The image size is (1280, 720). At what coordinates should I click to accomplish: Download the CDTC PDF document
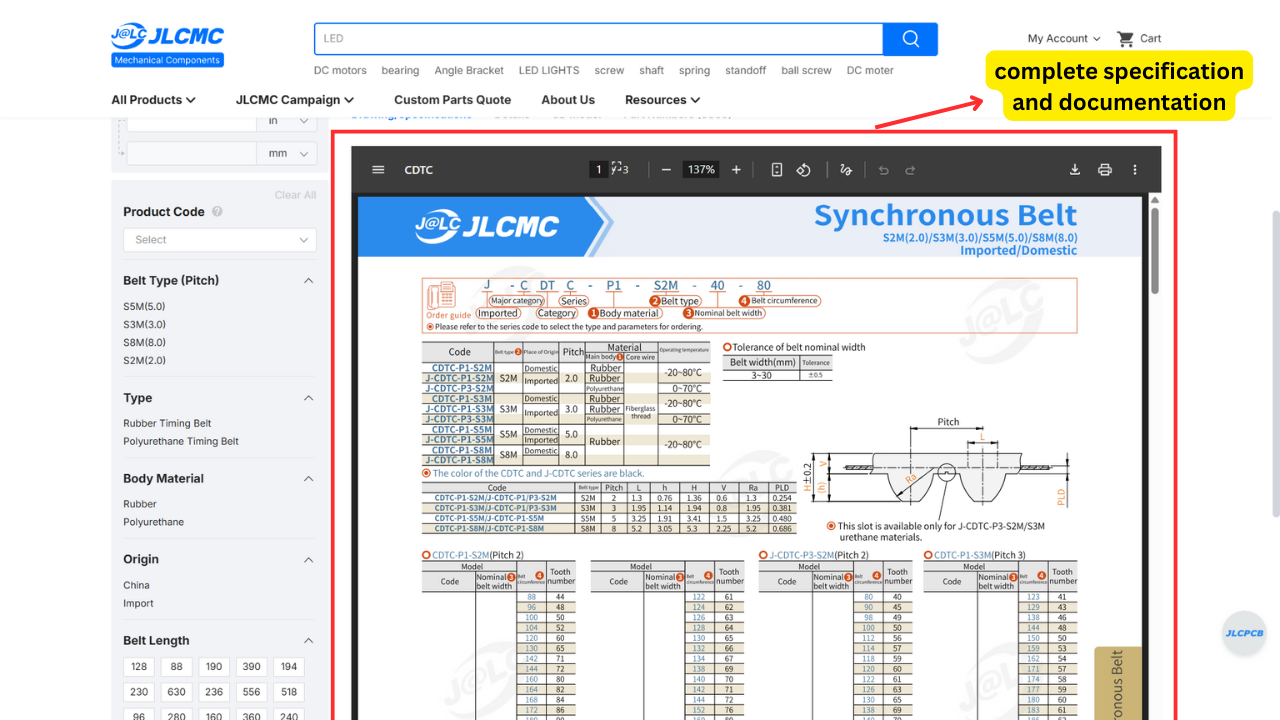pos(1075,170)
